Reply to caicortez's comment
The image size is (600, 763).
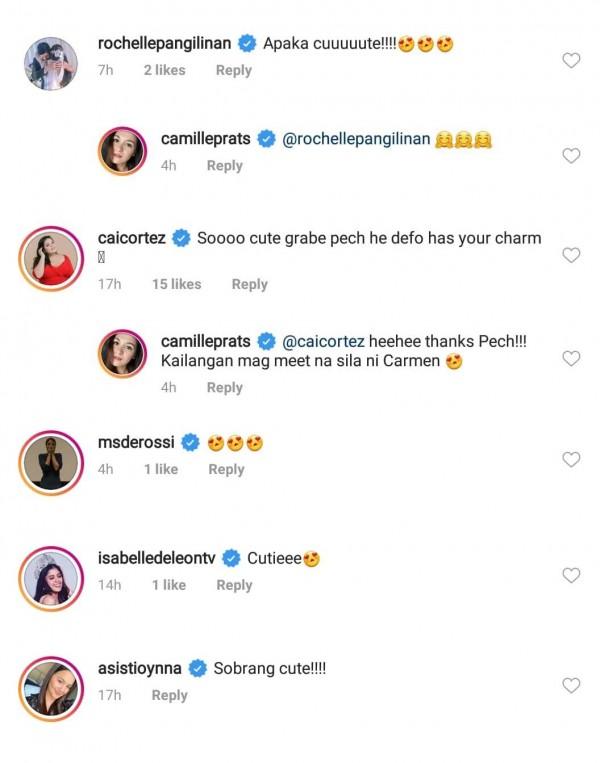click(x=249, y=284)
